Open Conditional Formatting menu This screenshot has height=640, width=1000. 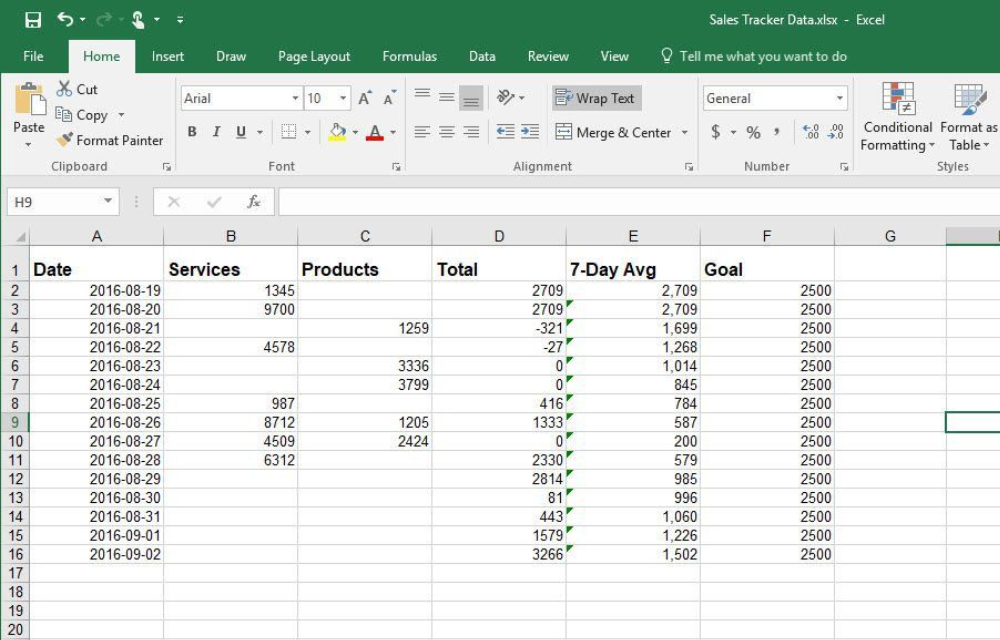pyautogui.click(x=898, y=120)
